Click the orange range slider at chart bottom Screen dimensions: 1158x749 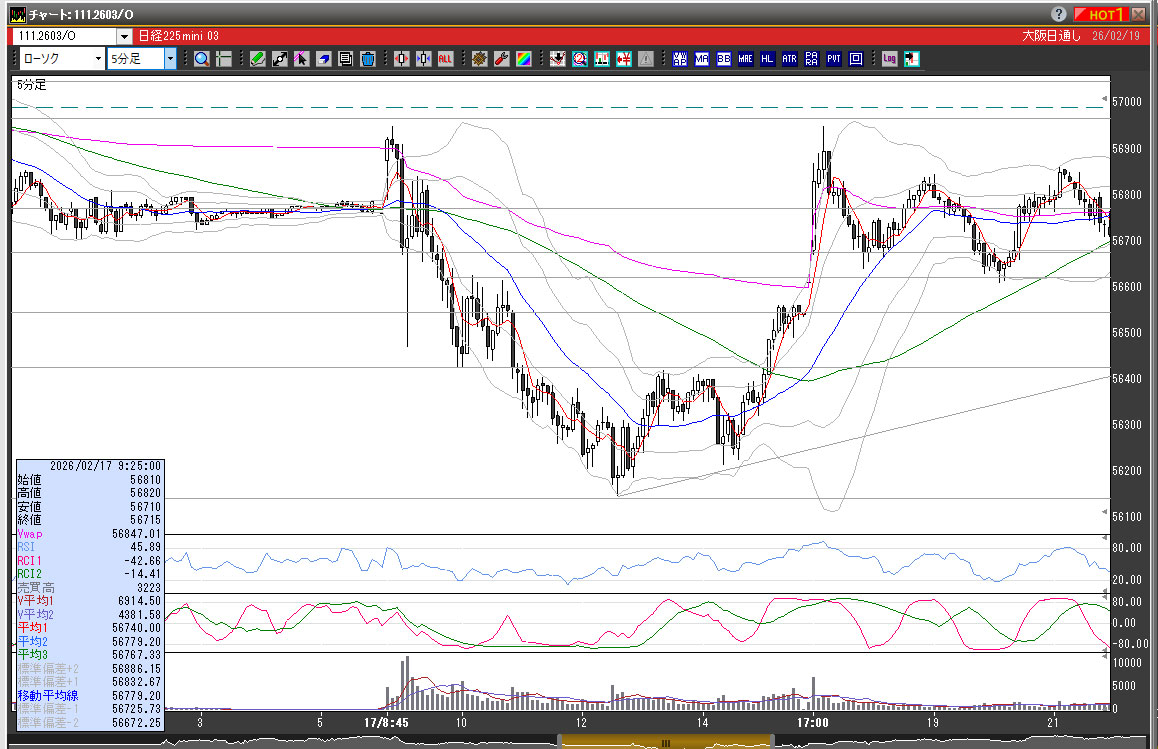pyautogui.click(x=663, y=743)
